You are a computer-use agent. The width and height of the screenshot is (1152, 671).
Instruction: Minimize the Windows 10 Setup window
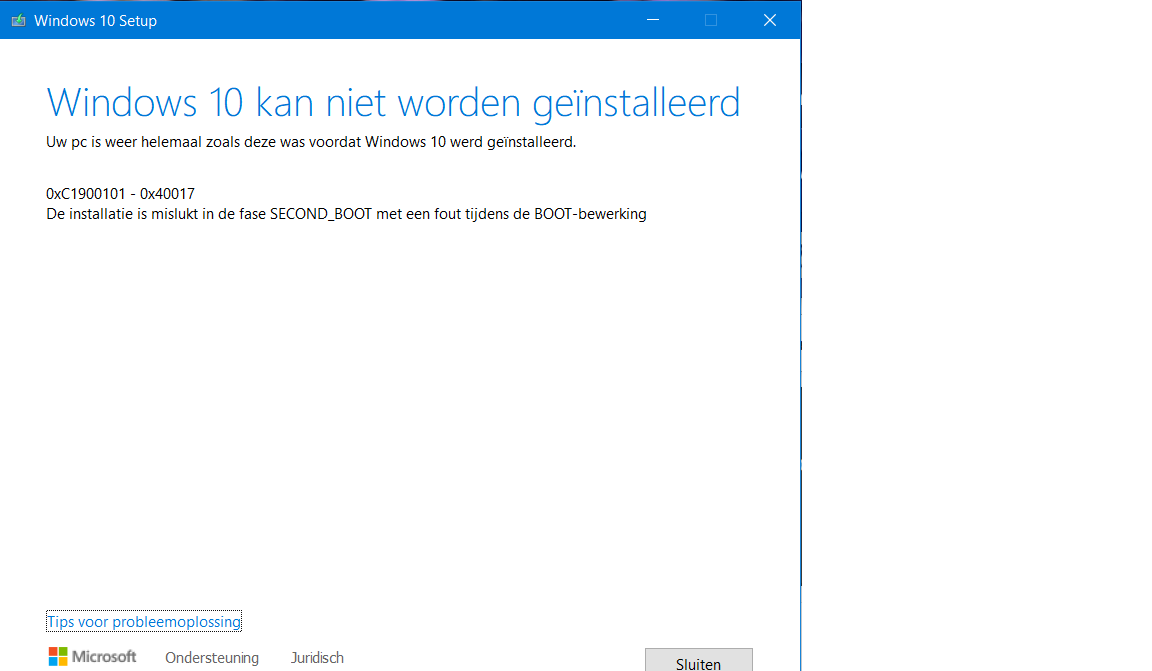point(652,20)
